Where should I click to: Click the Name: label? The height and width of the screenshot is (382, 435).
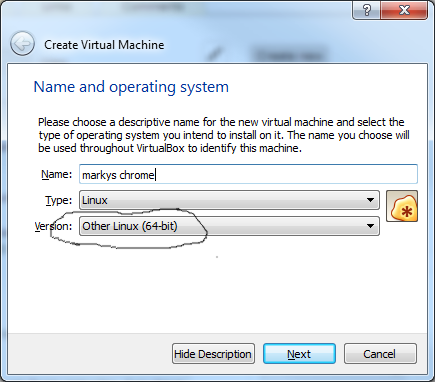56,174
